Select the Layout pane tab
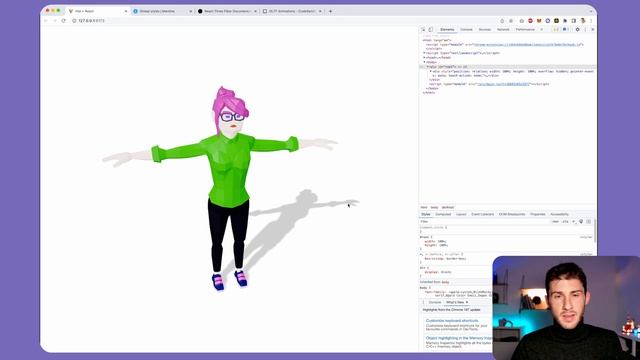 click(x=461, y=214)
